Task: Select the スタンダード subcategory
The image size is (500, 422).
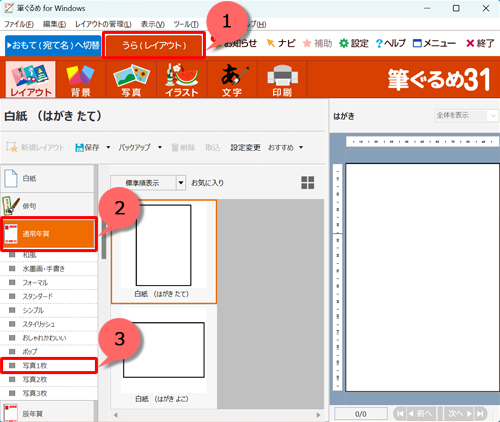Action: click(x=49, y=296)
